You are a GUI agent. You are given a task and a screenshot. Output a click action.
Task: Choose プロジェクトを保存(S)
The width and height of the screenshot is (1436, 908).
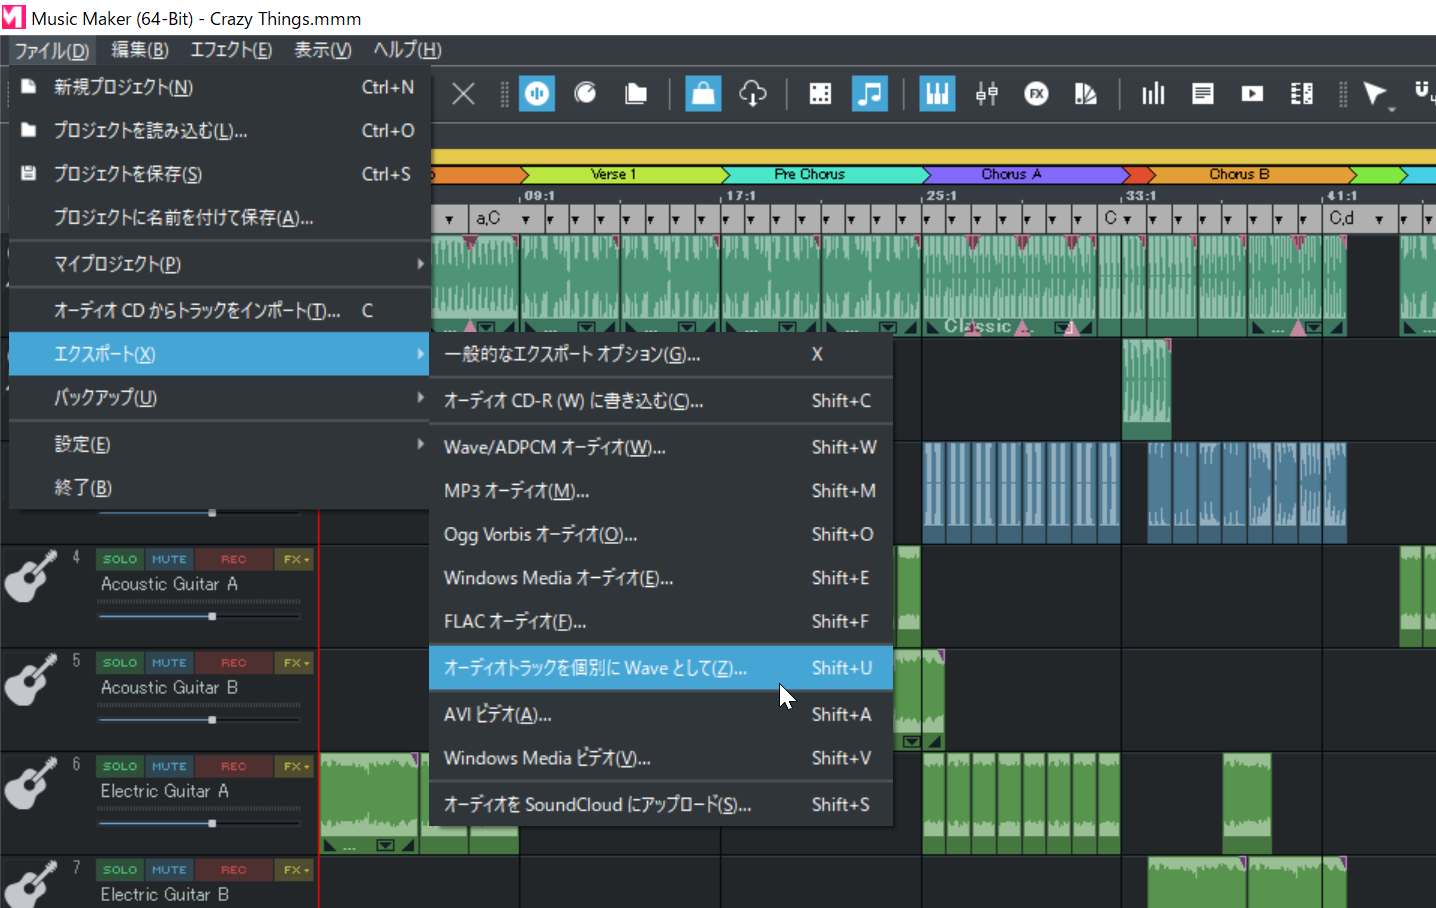tap(219, 174)
